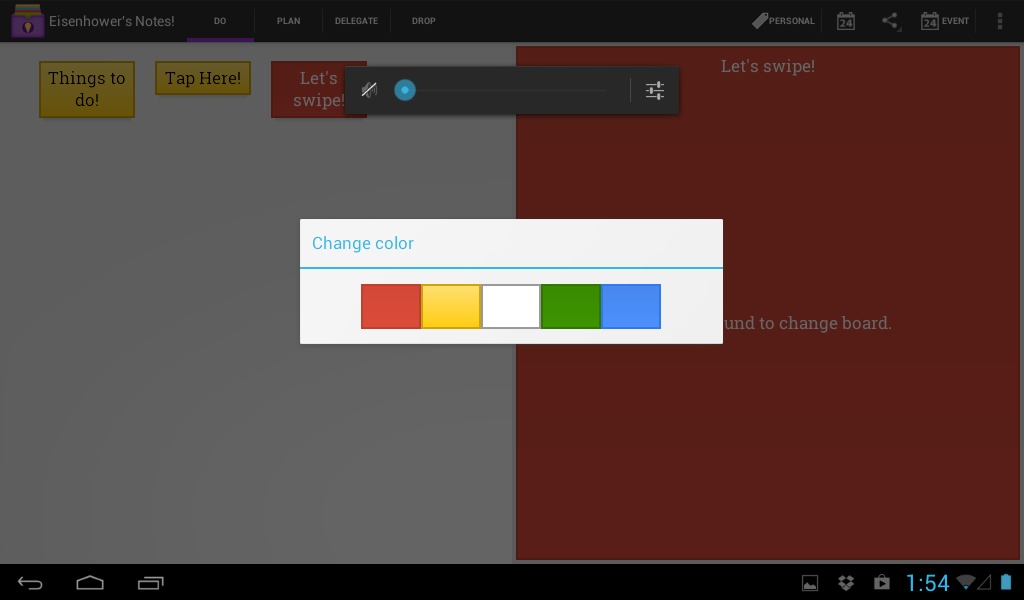Screen dimensions: 1024x600
Task: Select the 'Things to do!' note
Action: [x=87, y=89]
